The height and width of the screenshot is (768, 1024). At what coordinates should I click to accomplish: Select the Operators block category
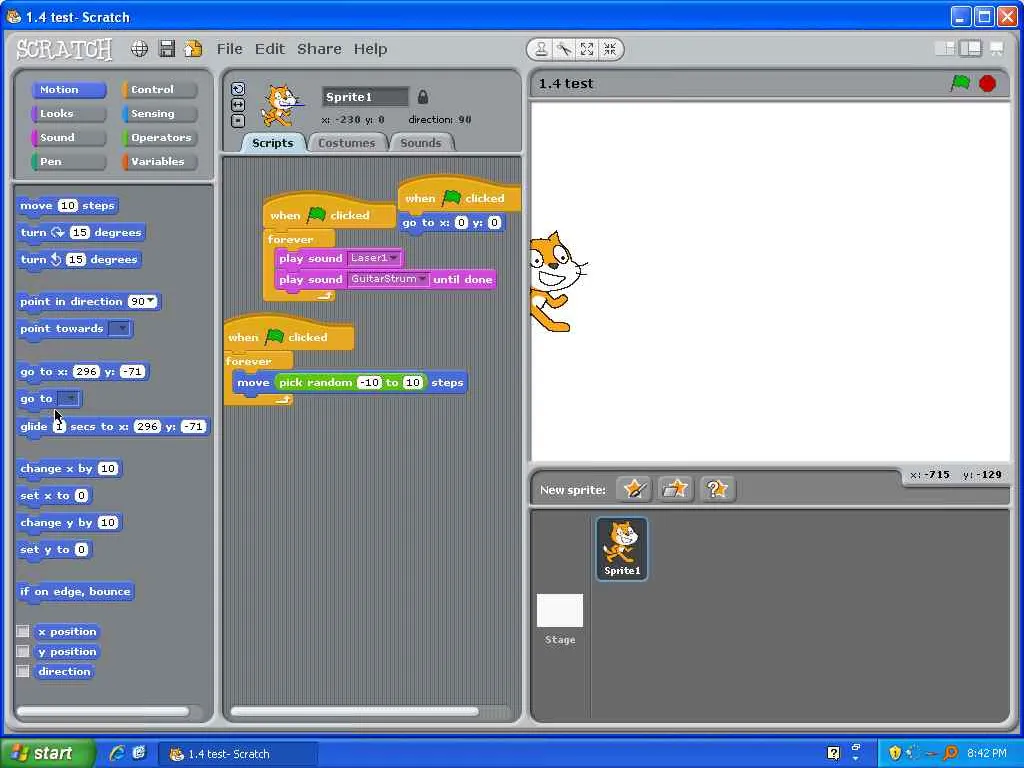159,138
